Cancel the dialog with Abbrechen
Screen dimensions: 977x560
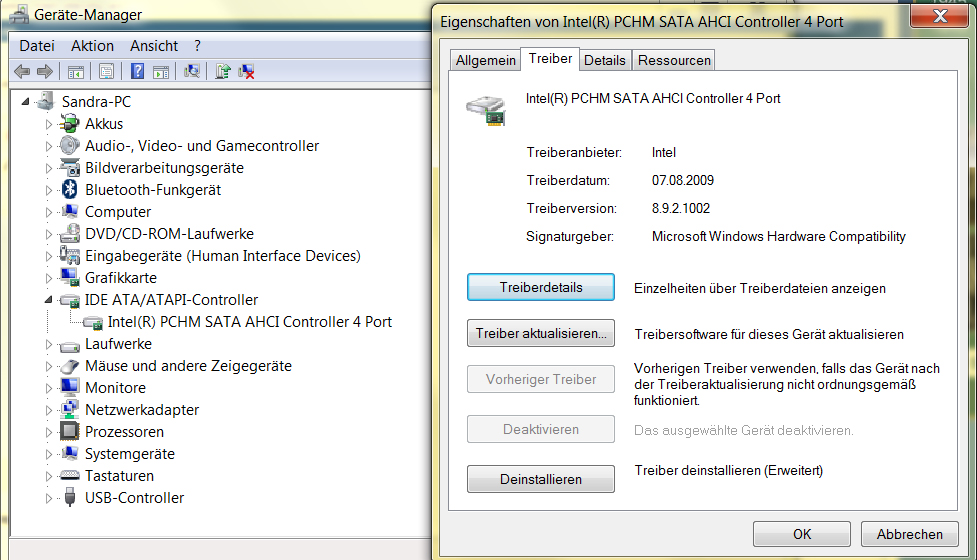(x=910, y=534)
